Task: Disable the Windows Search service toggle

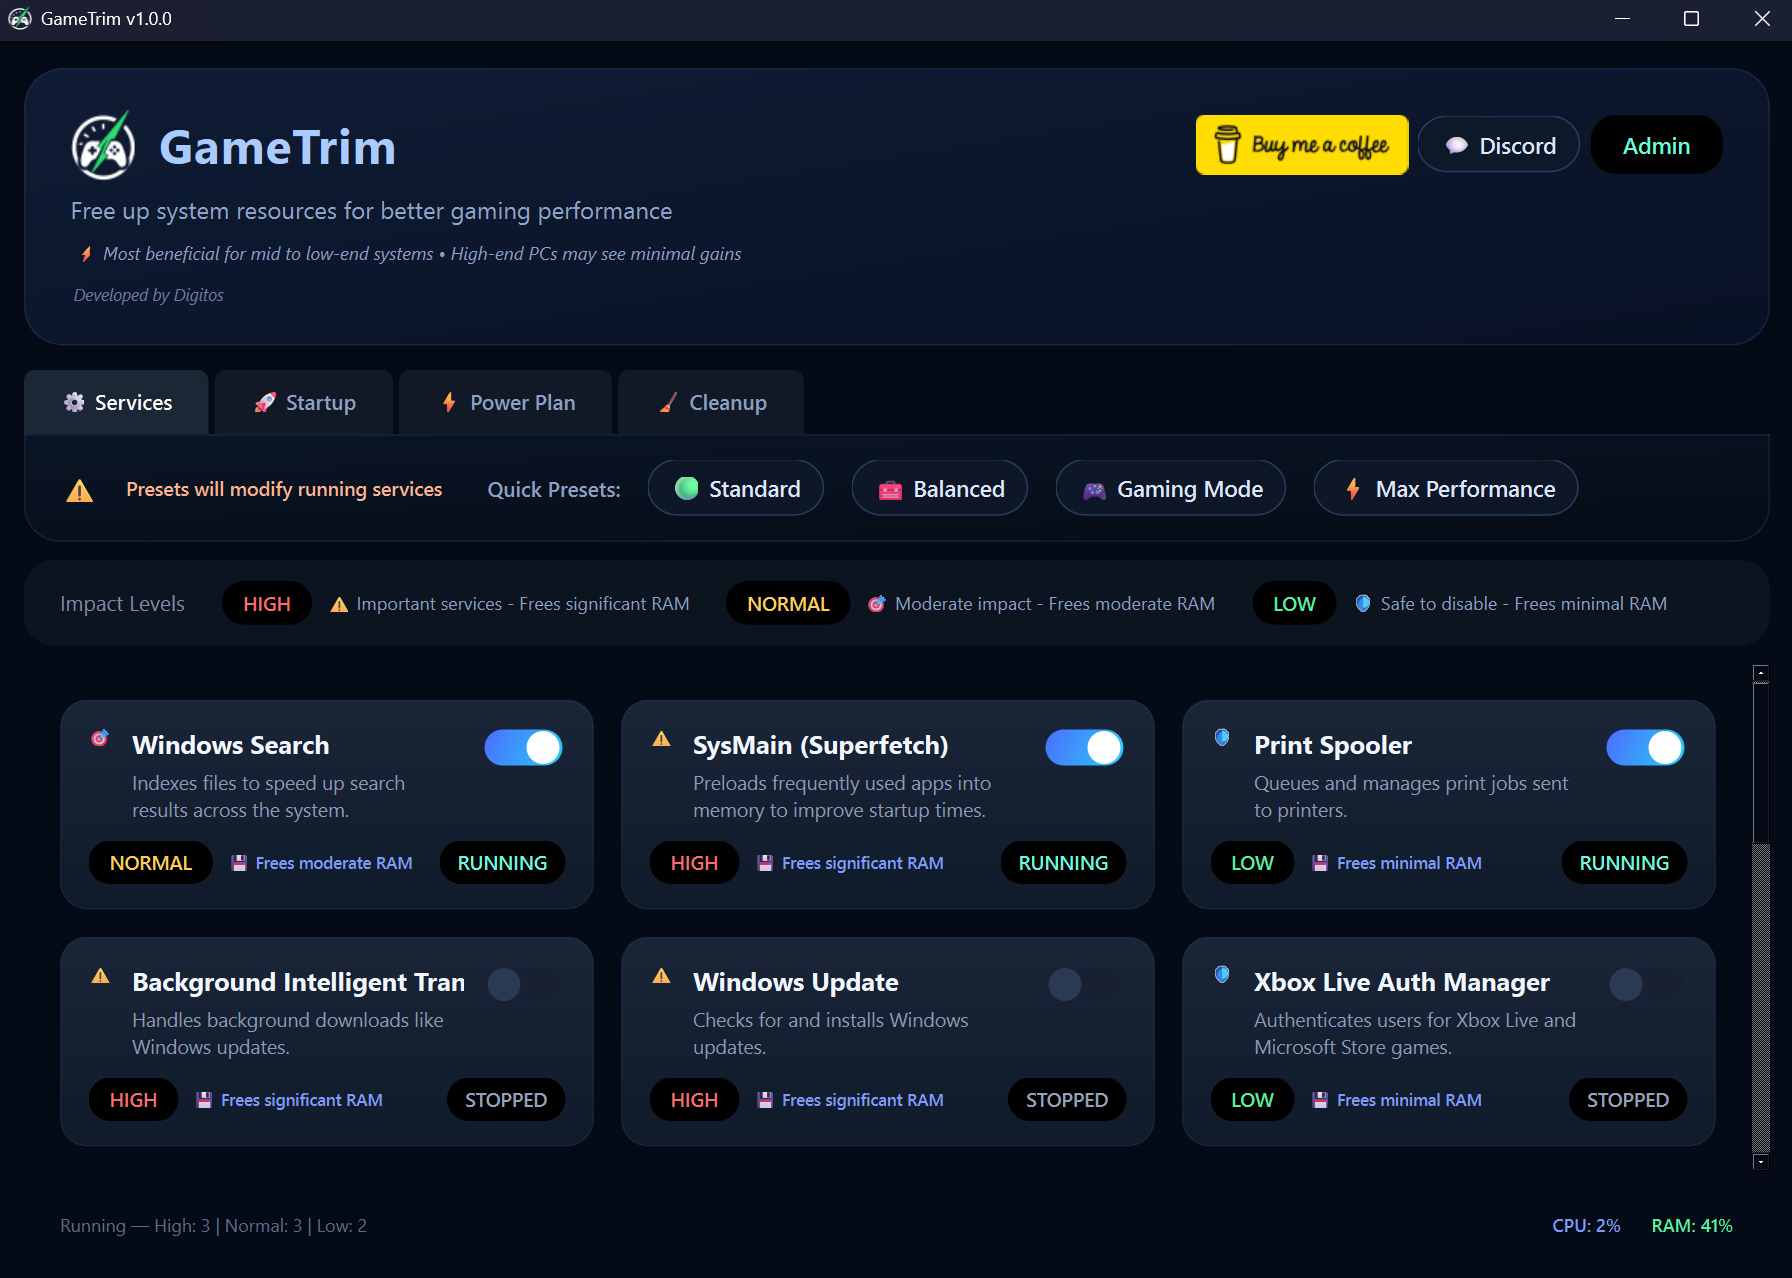Action: click(523, 747)
